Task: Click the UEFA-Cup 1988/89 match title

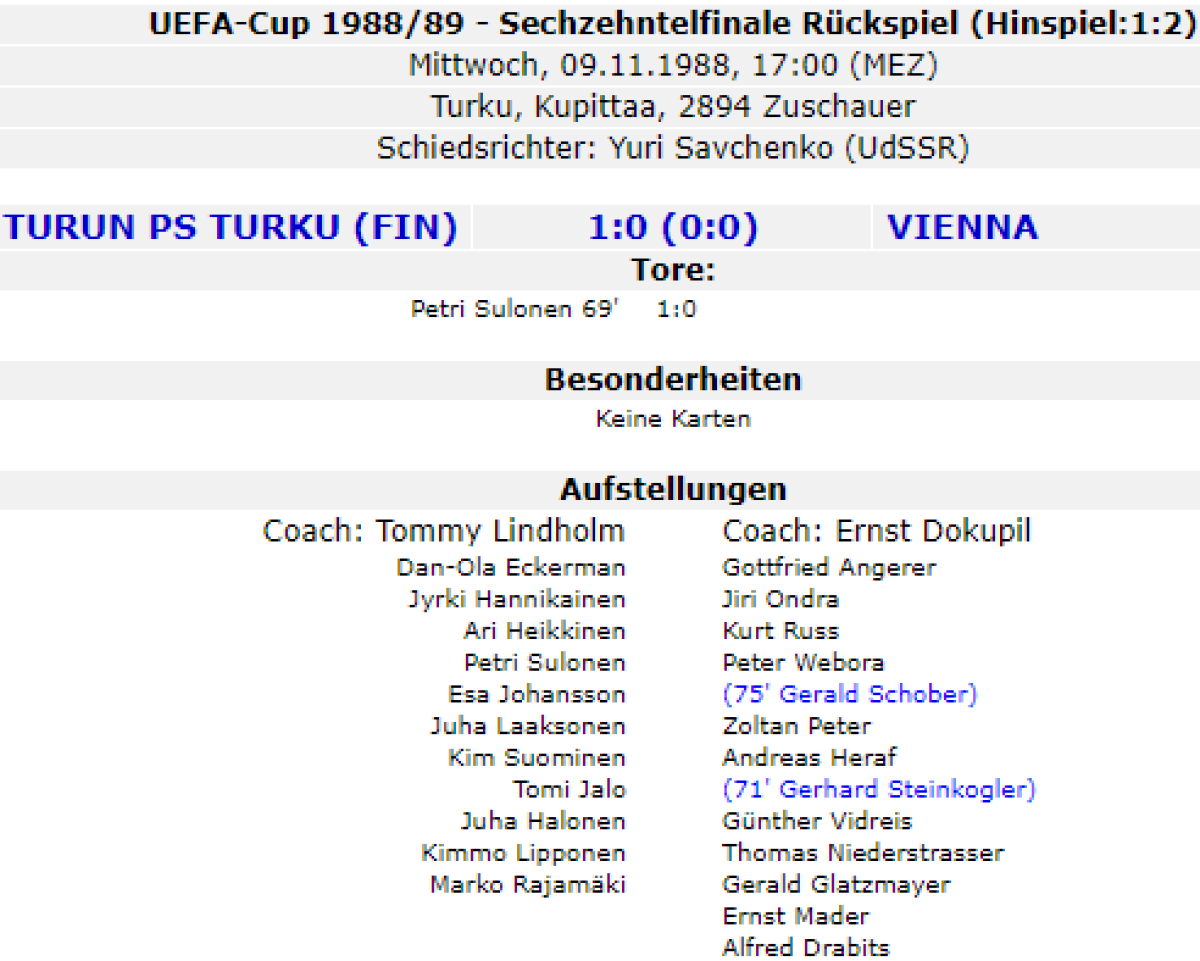Action: tap(672, 23)
